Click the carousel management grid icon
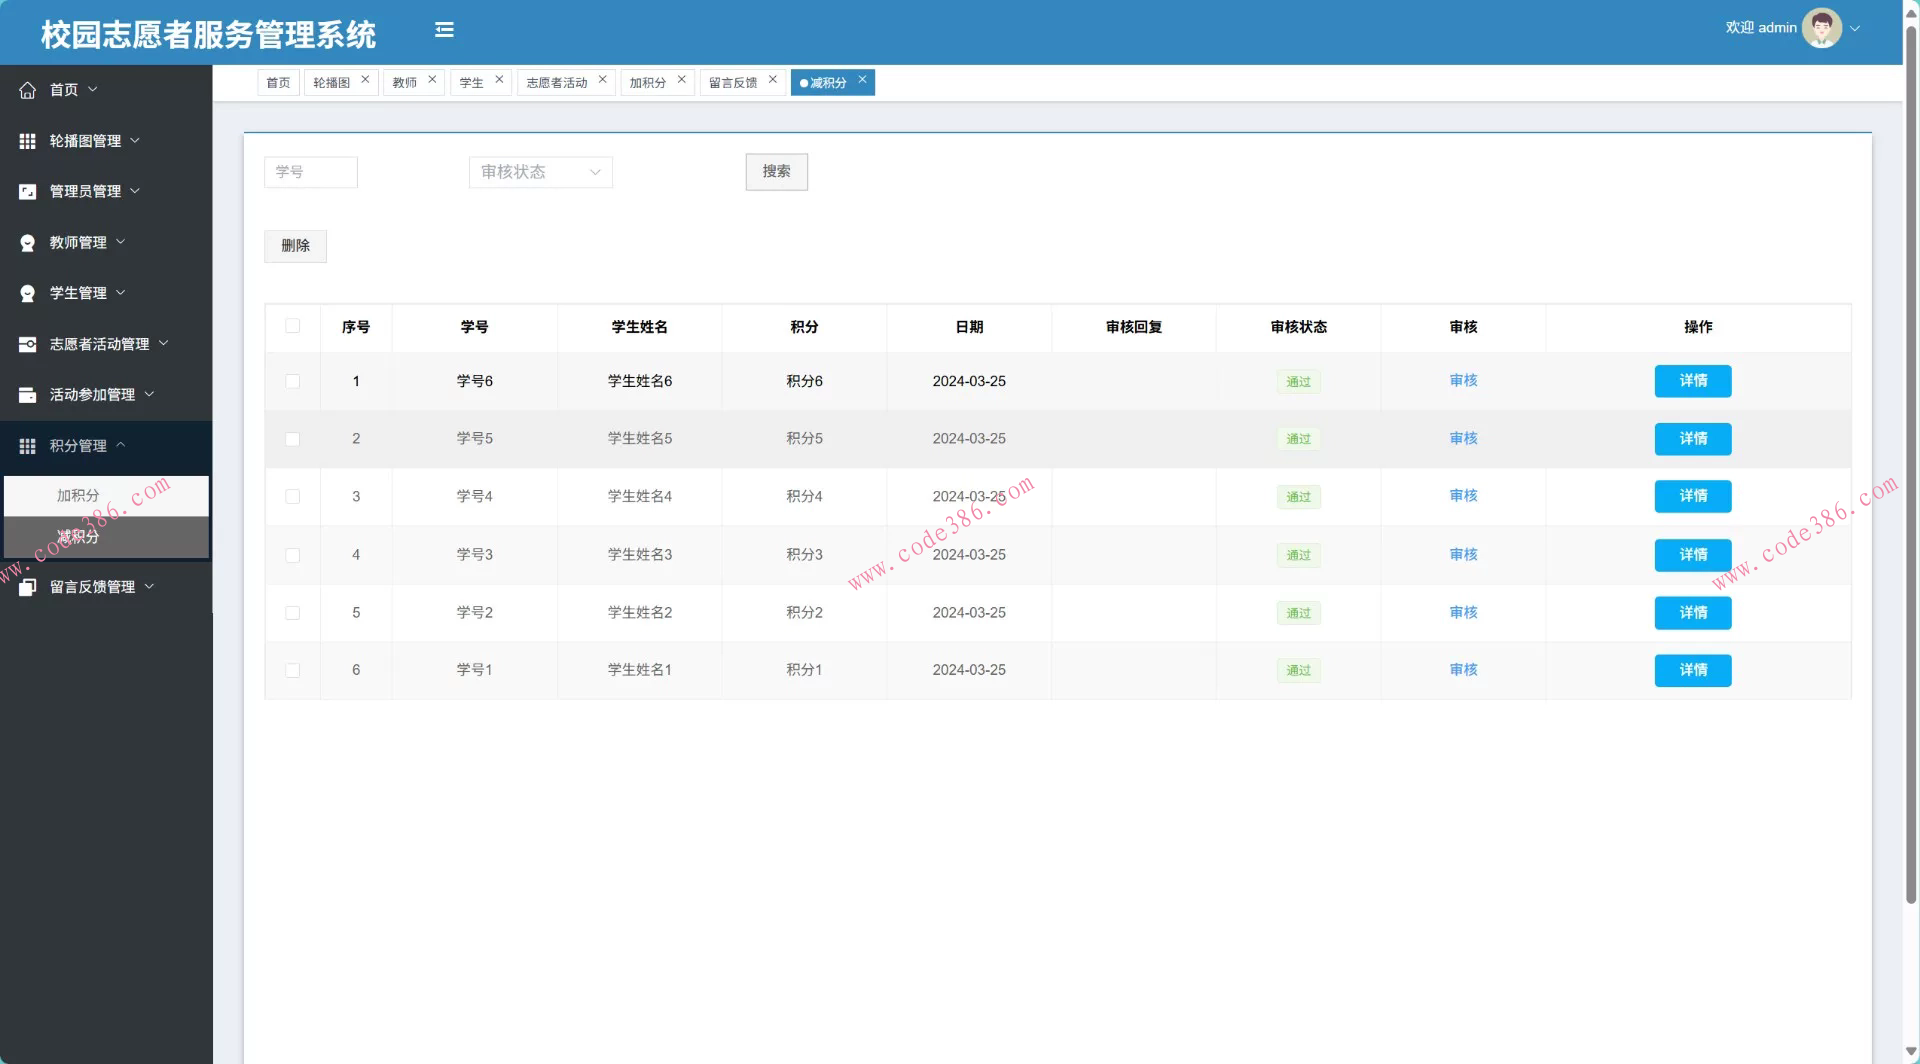The width and height of the screenshot is (1920, 1064). 28,141
